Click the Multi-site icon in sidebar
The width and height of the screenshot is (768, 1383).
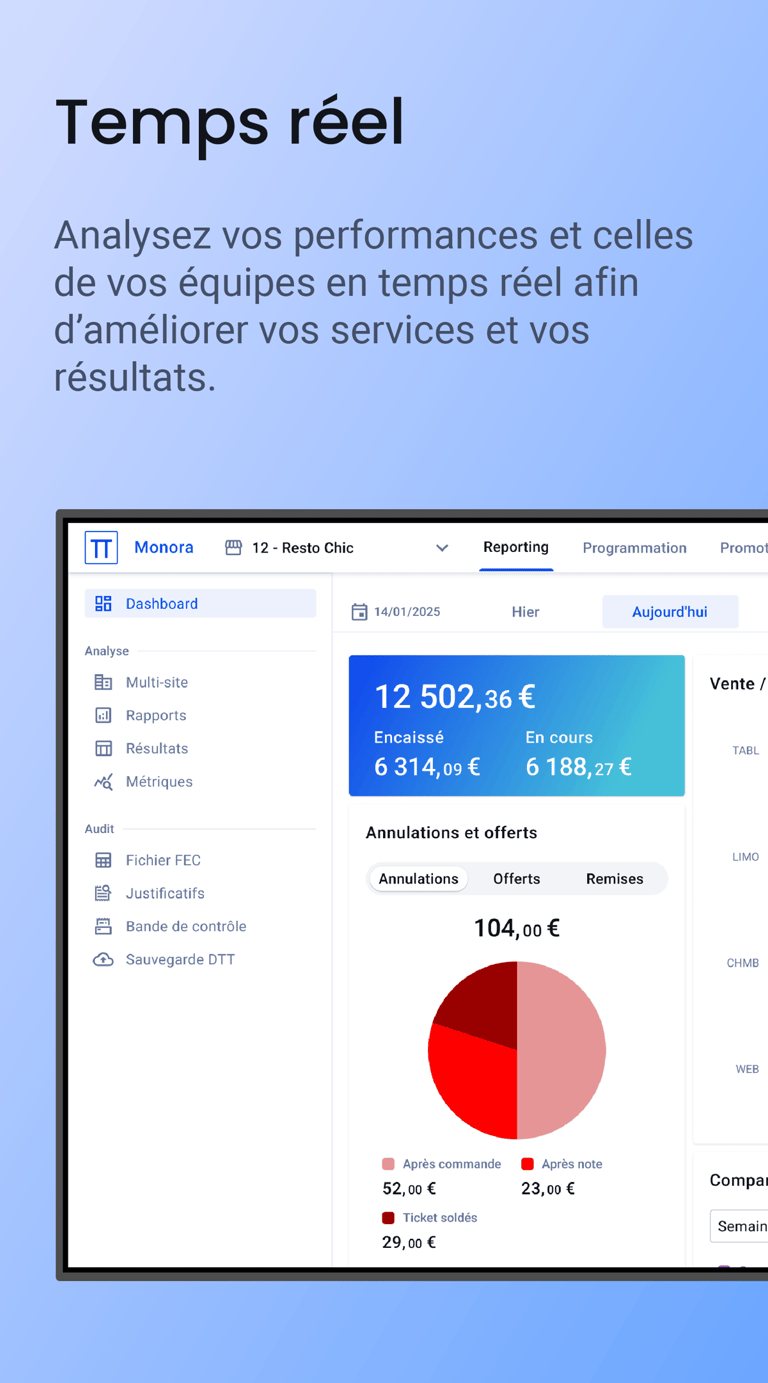(103, 682)
